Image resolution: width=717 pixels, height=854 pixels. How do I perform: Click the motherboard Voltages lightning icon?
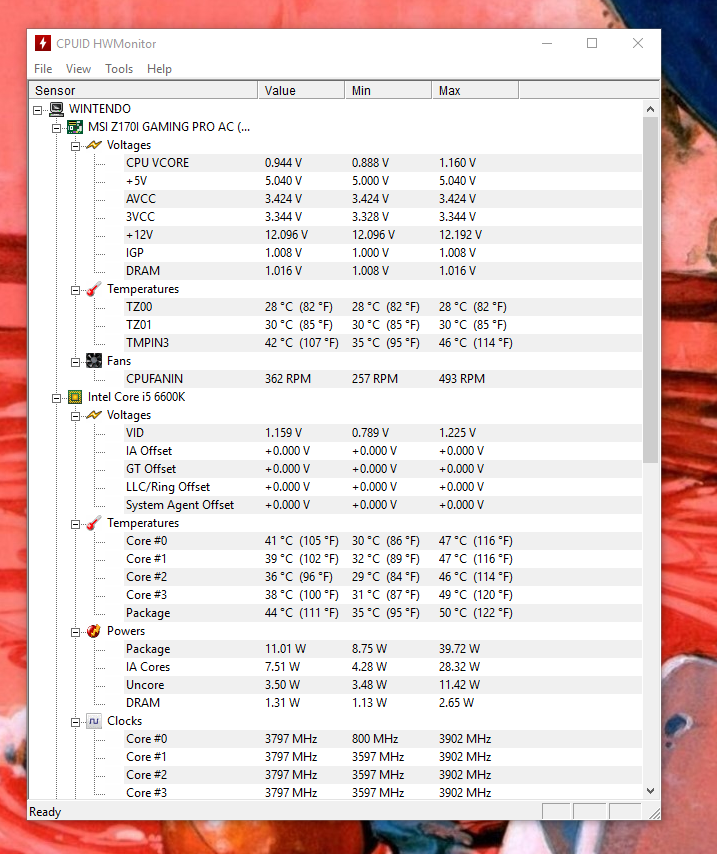(94, 145)
